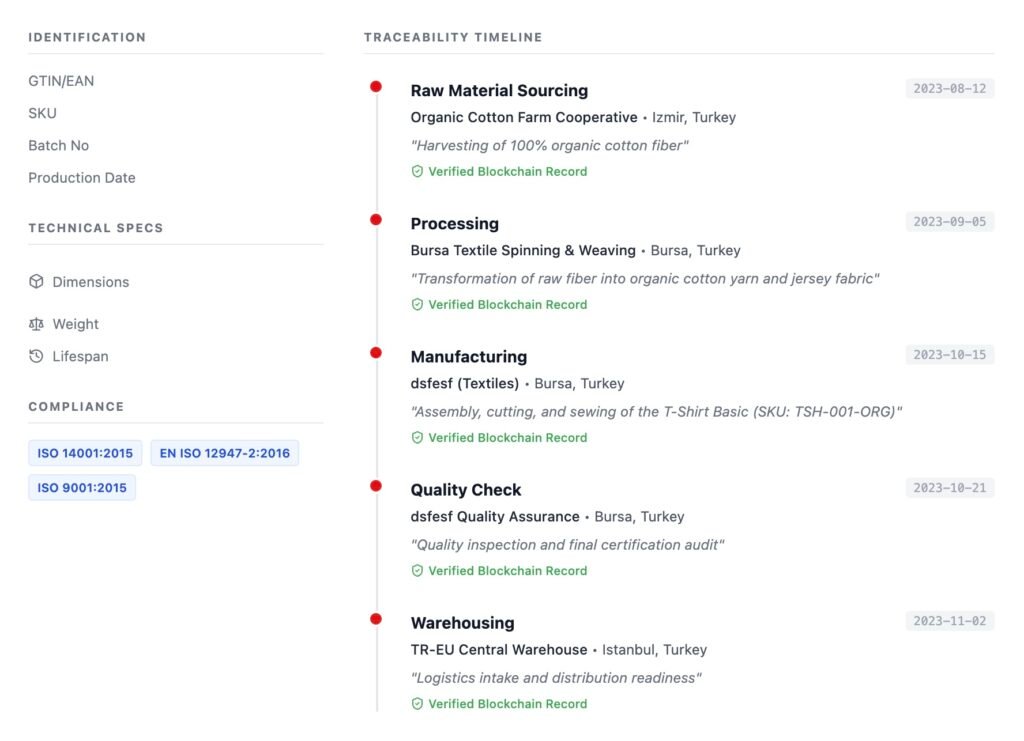Click the red Warehousing timeline dot
The width and height of the screenshot is (1024, 741).
point(376,619)
